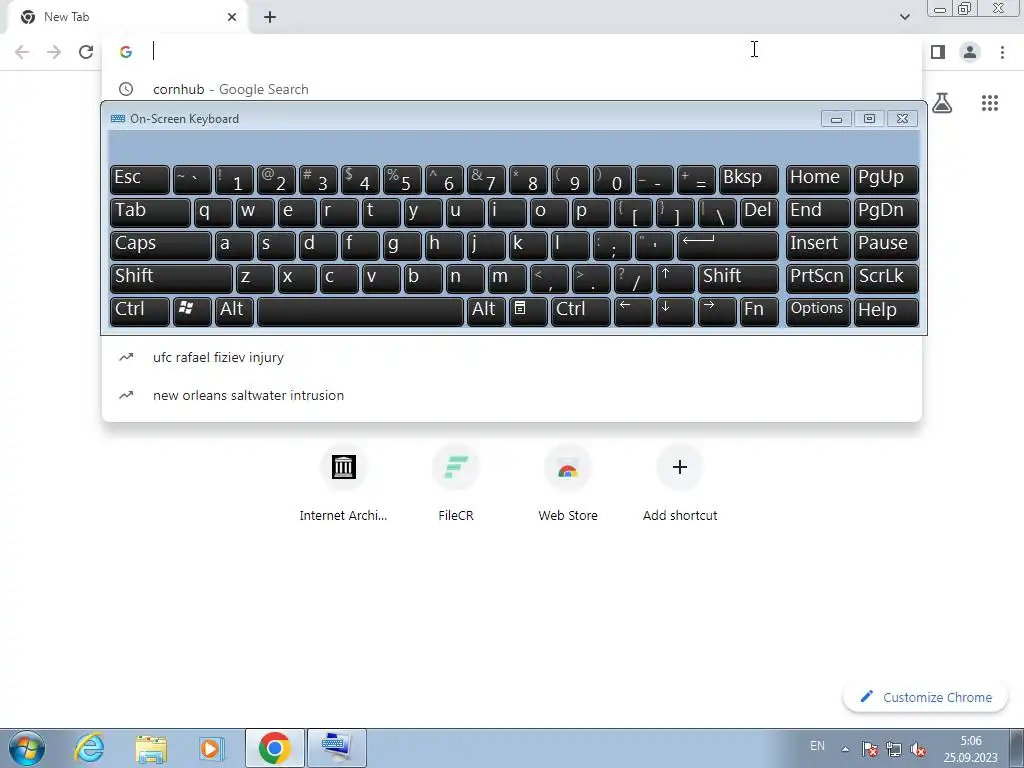
Task: Open the Web Store shortcut
Action: (568, 483)
